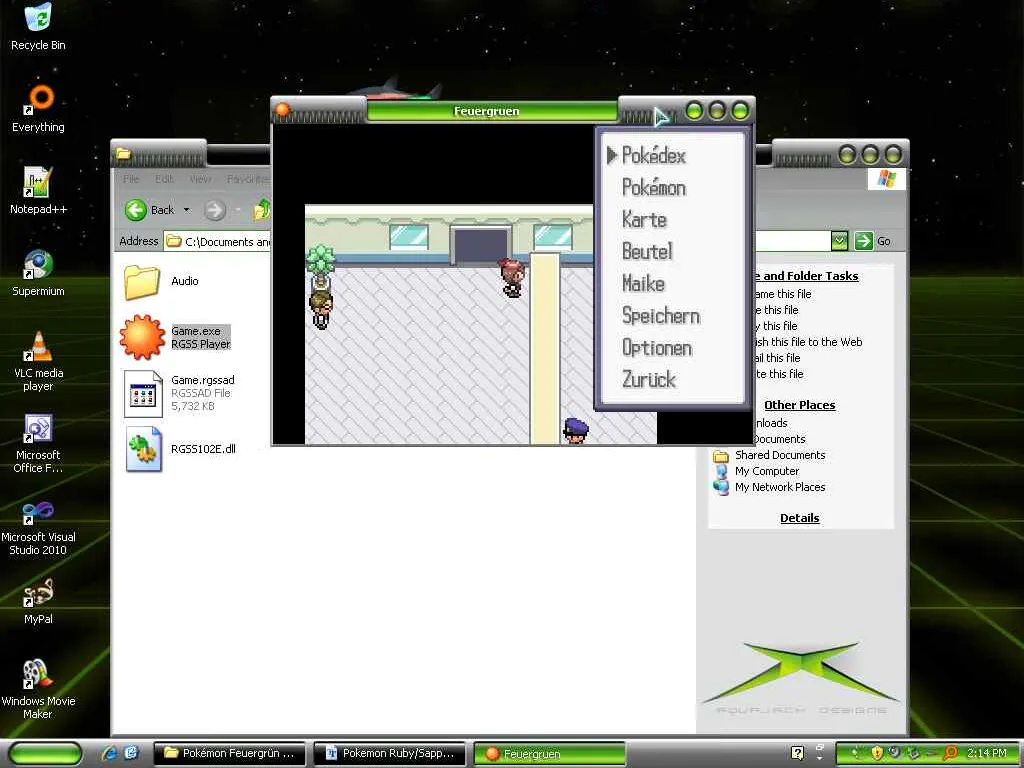Click the orange icon in Feuergruen title bar
1024x768 pixels.
282,110
